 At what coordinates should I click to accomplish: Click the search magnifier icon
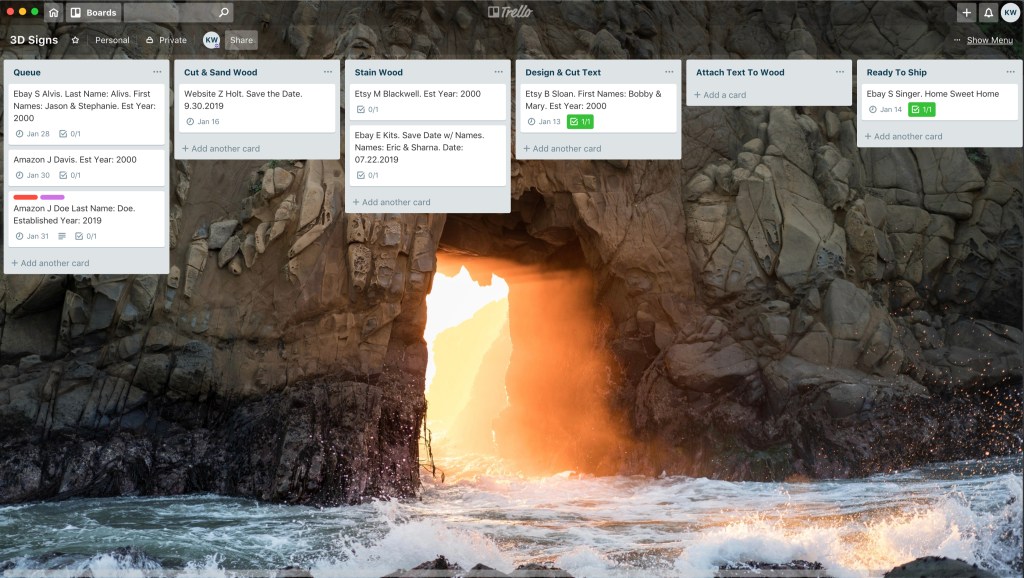pyautogui.click(x=223, y=13)
